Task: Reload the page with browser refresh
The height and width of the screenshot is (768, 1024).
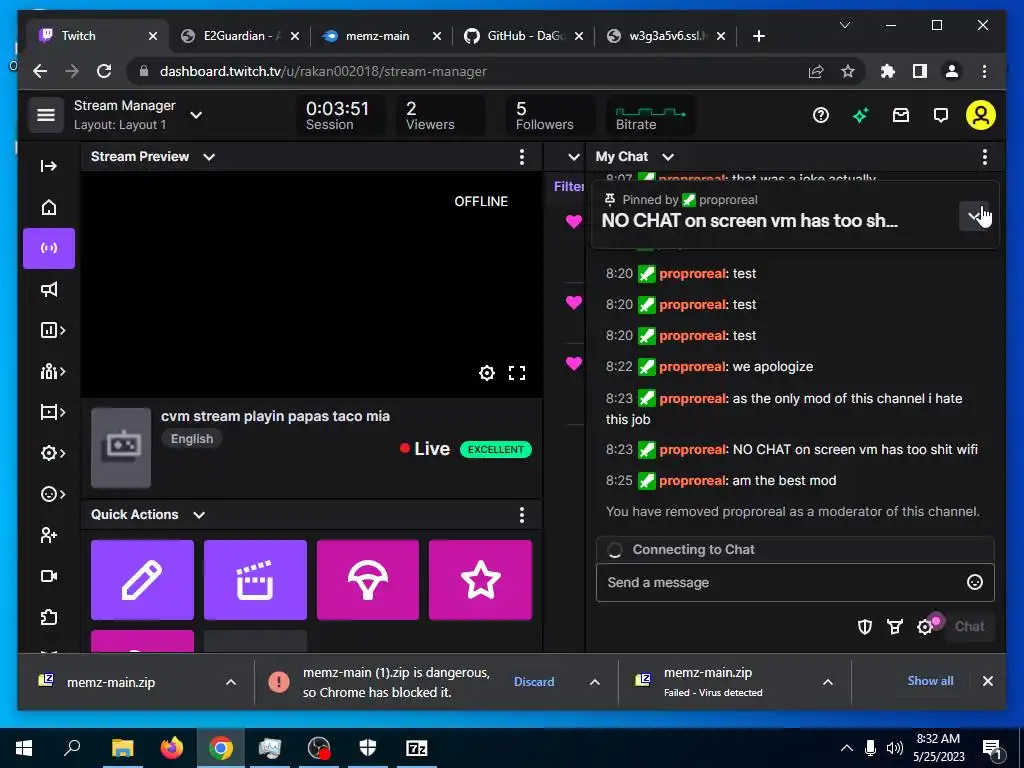Action: [x=104, y=71]
